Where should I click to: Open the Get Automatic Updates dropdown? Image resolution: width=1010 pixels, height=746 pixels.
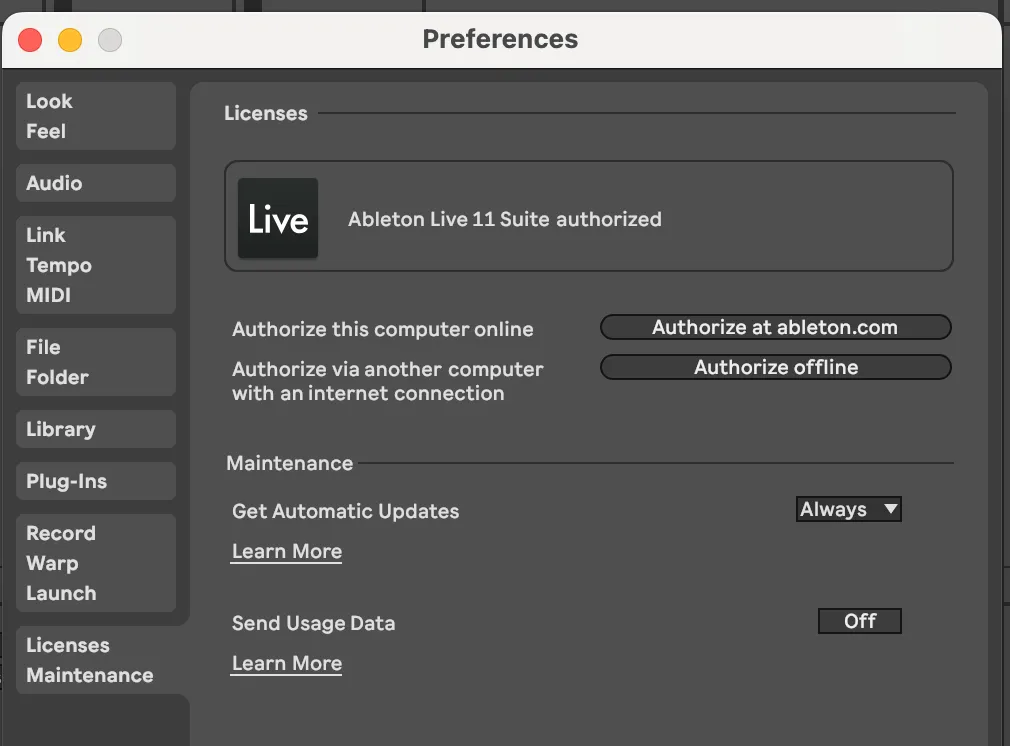(848, 509)
